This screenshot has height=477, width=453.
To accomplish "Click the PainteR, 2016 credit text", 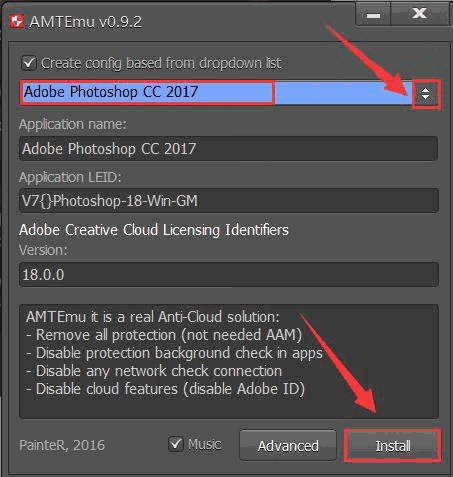I will click(x=62, y=445).
